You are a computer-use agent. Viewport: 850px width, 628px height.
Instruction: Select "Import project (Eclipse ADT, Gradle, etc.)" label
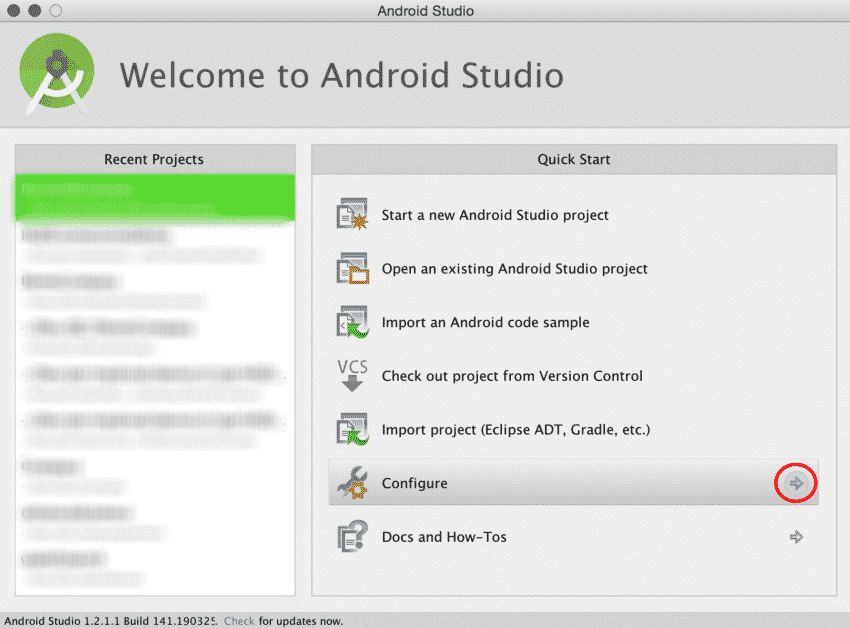pyautogui.click(x=516, y=430)
